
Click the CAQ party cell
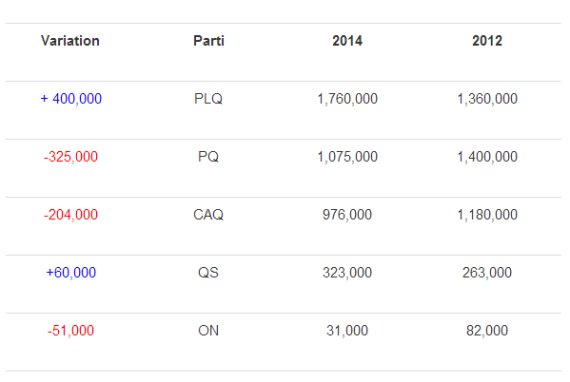click(208, 214)
